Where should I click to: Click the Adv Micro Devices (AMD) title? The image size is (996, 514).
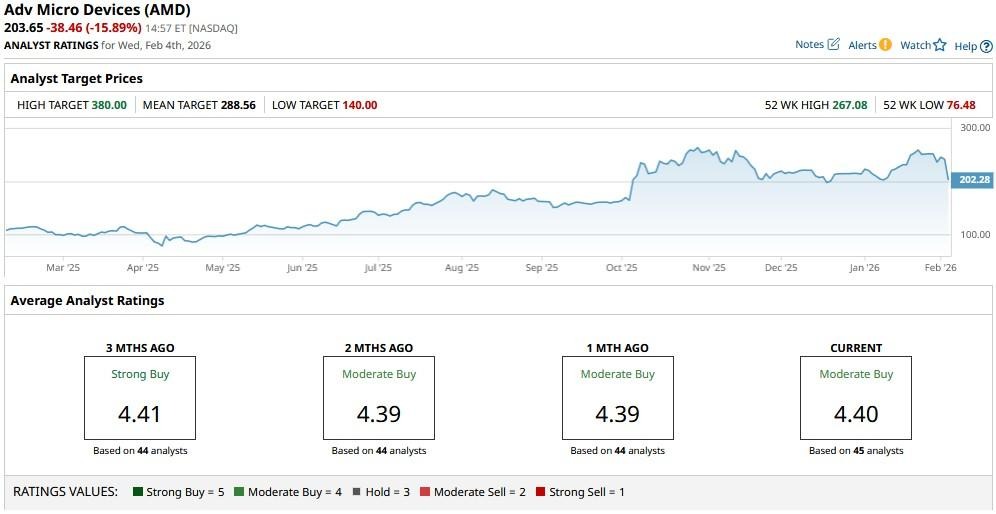97,10
